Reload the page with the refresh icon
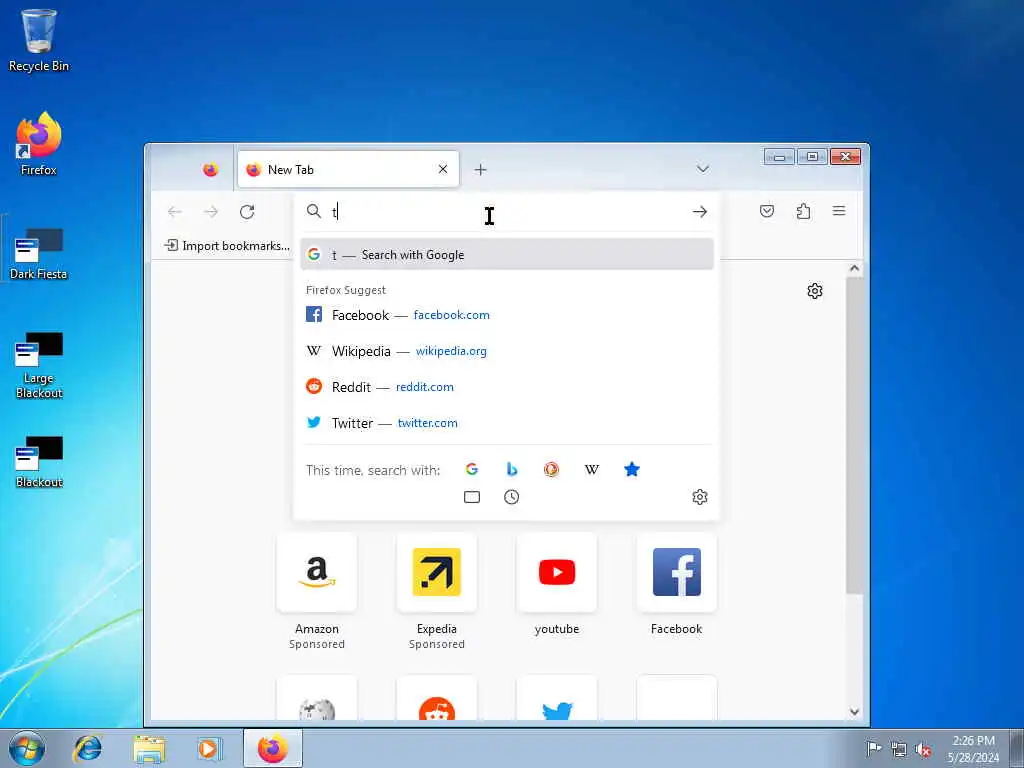Image resolution: width=1024 pixels, height=768 pixels. (x=247, y=212)
